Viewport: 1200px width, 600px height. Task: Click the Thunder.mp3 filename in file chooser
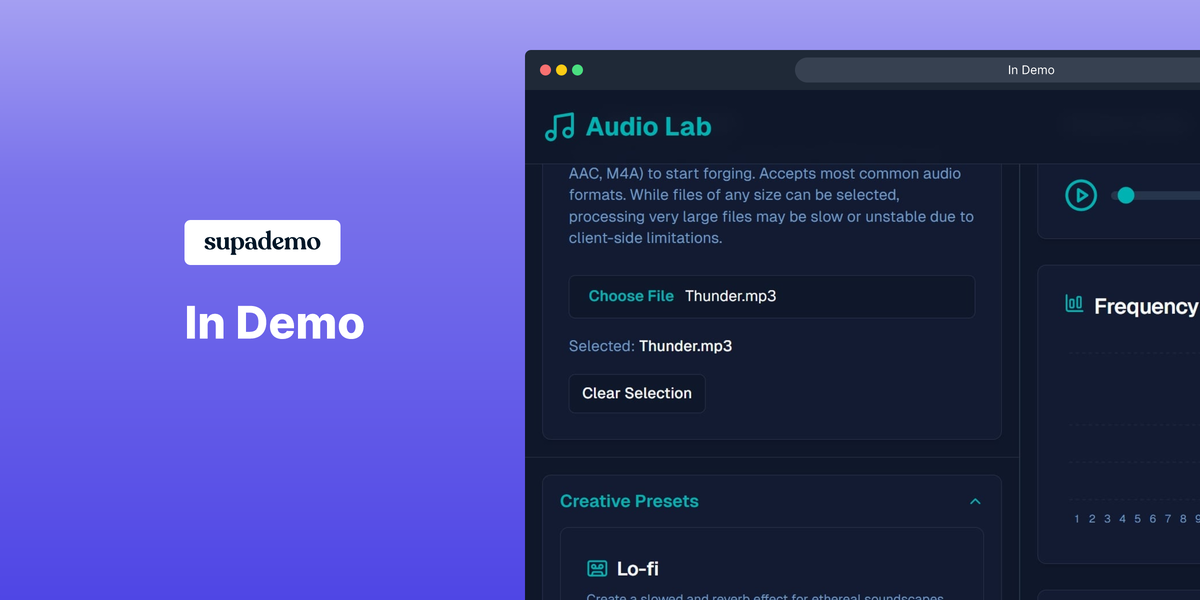point(730,296)
